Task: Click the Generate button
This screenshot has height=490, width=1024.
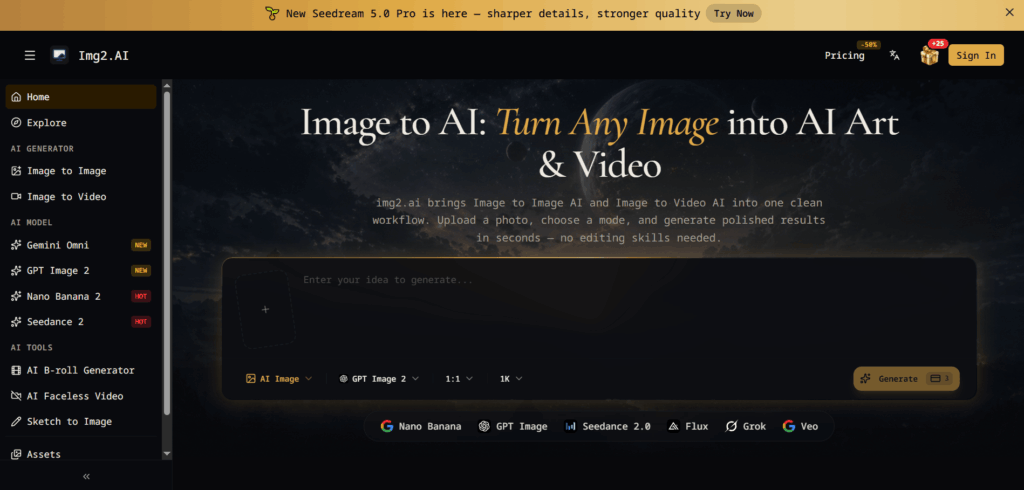Action: [x=906, y=378]
